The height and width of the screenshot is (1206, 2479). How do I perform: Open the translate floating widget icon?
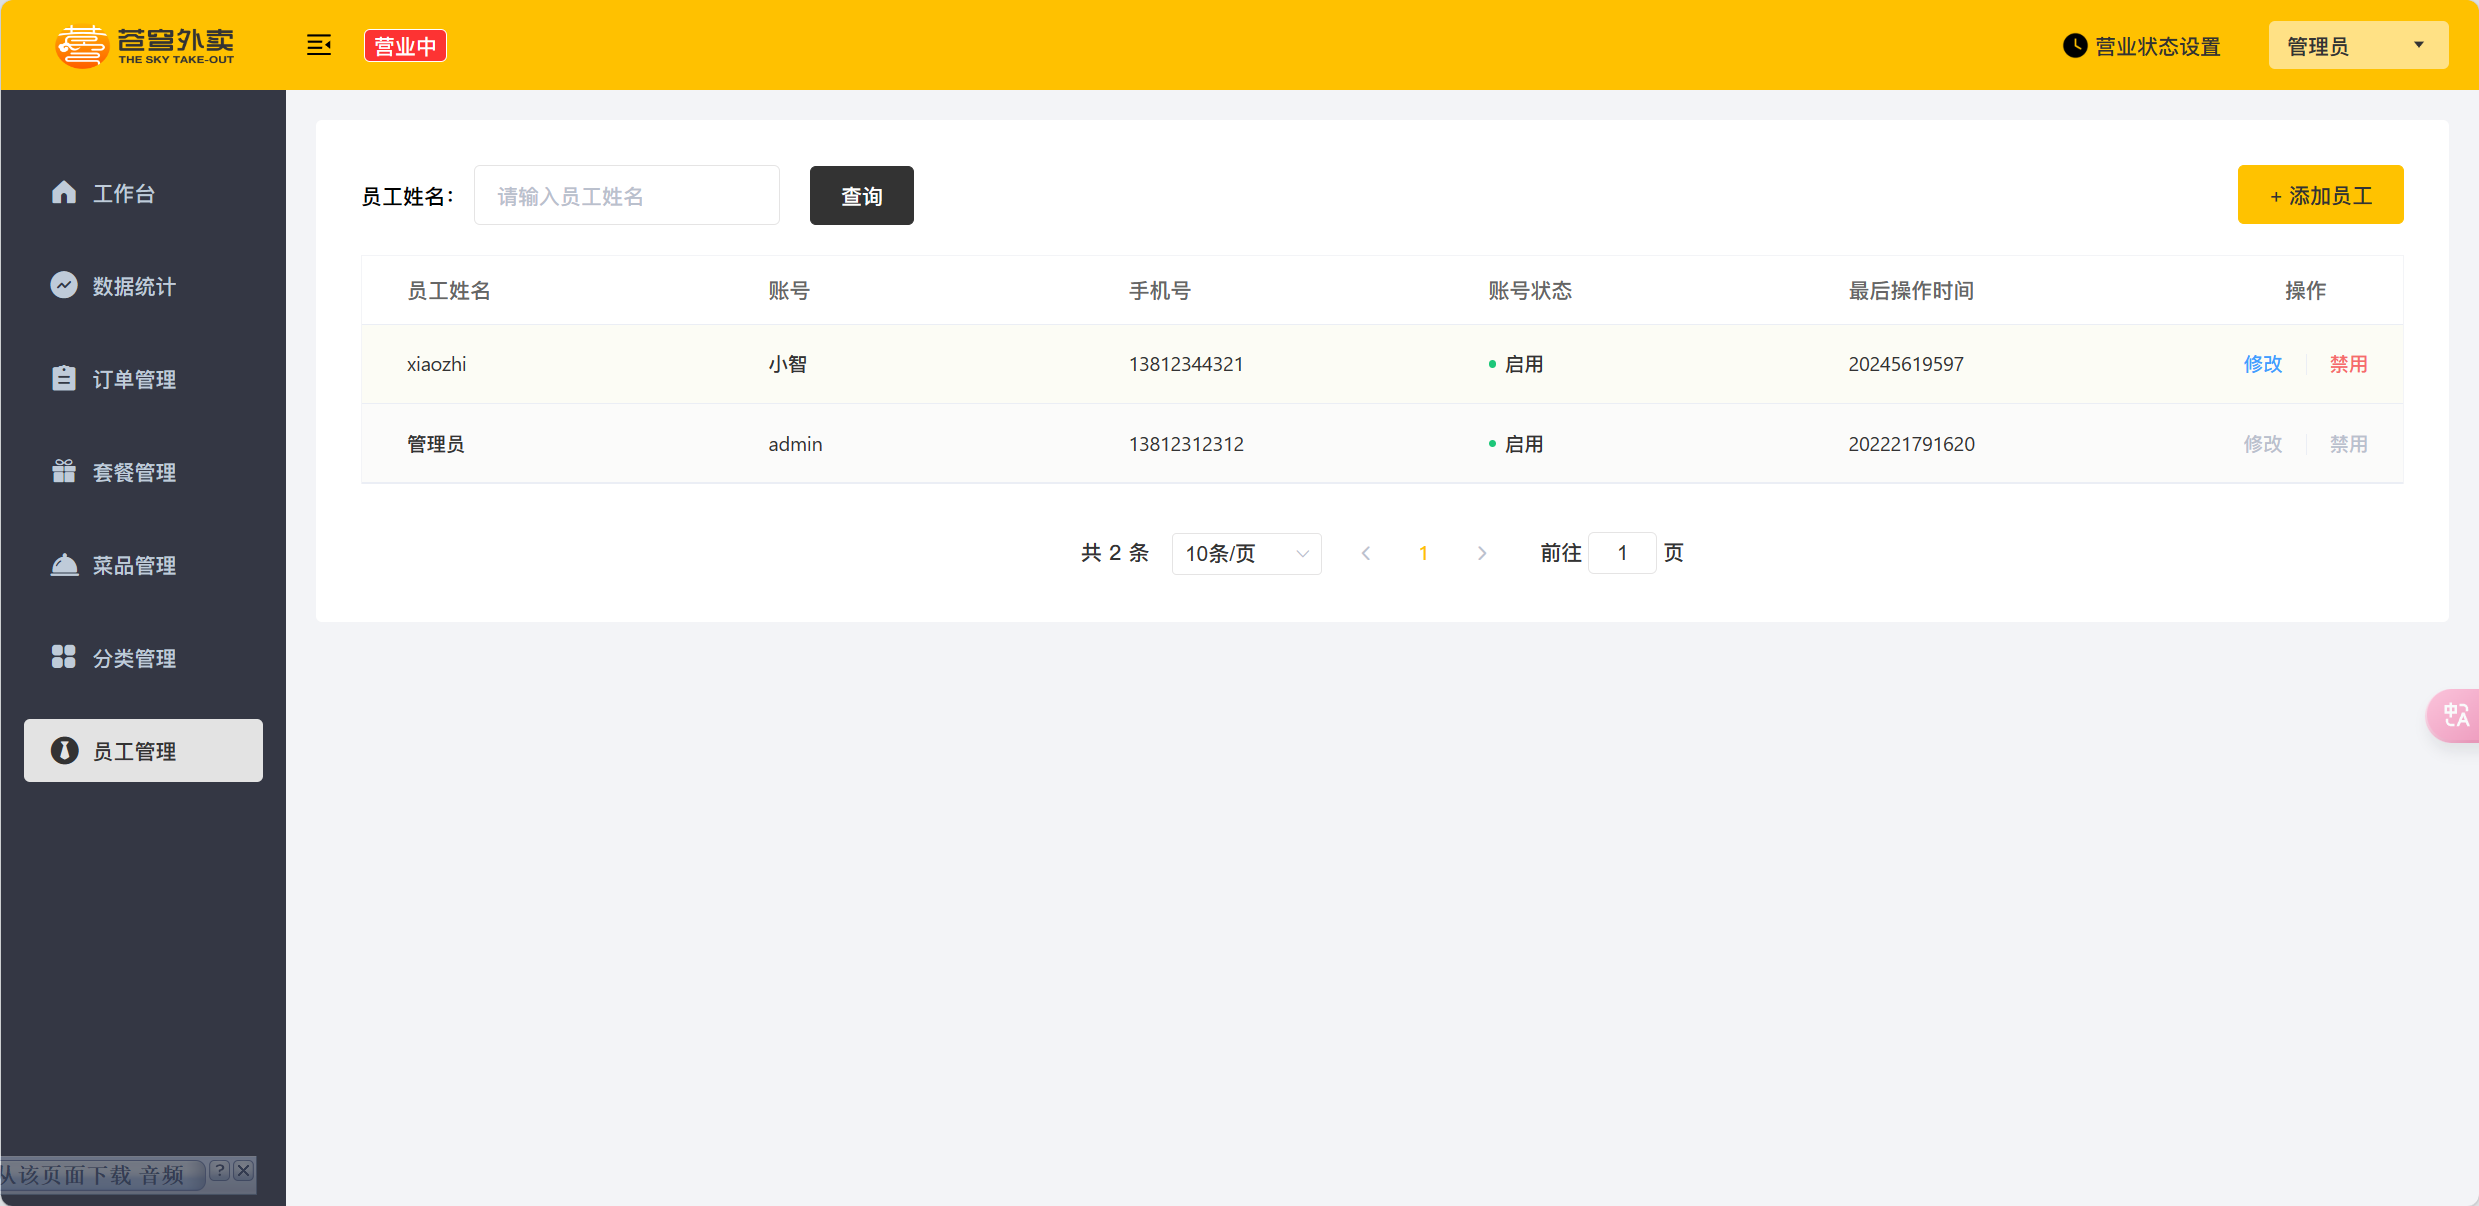click(x=2455, y=715)
